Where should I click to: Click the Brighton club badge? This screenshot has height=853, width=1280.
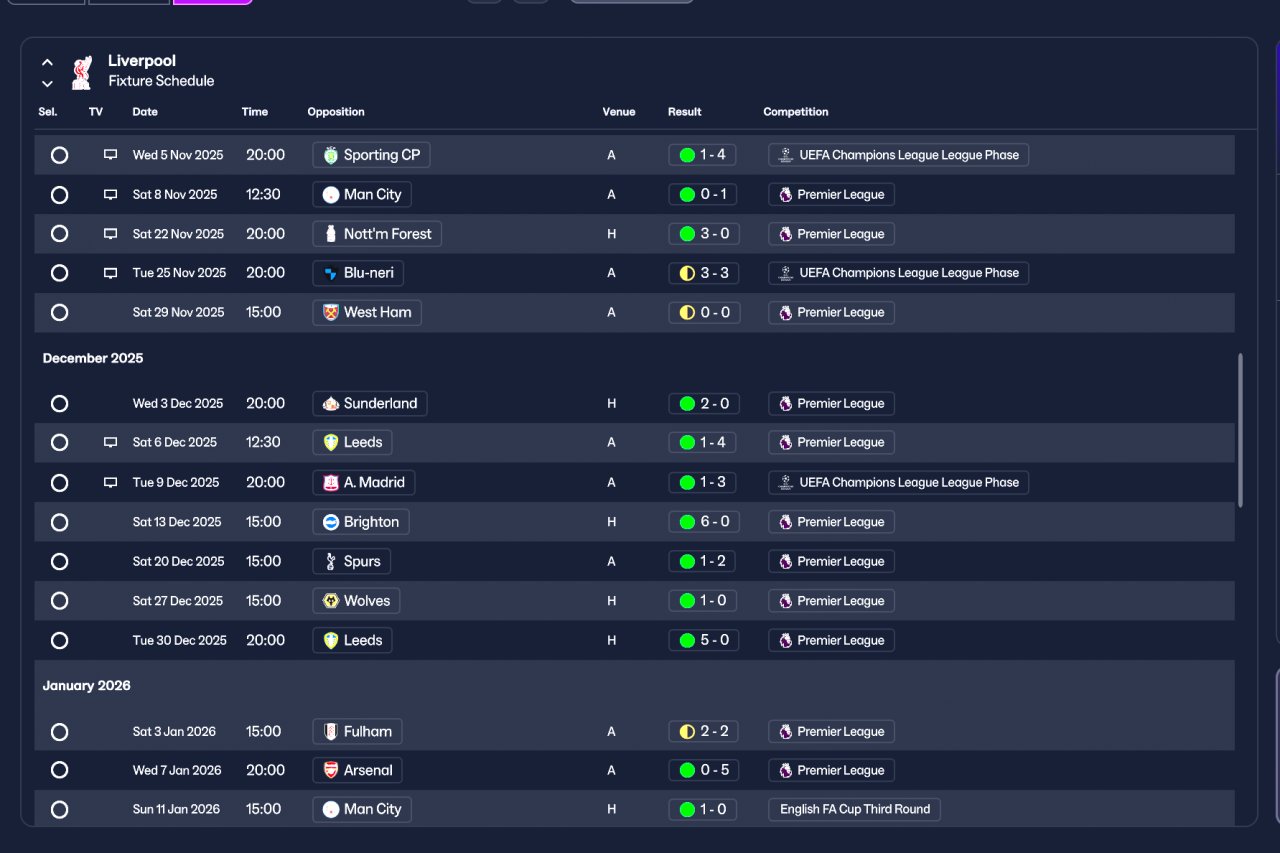pyautogui.click(x=331, y=522)
